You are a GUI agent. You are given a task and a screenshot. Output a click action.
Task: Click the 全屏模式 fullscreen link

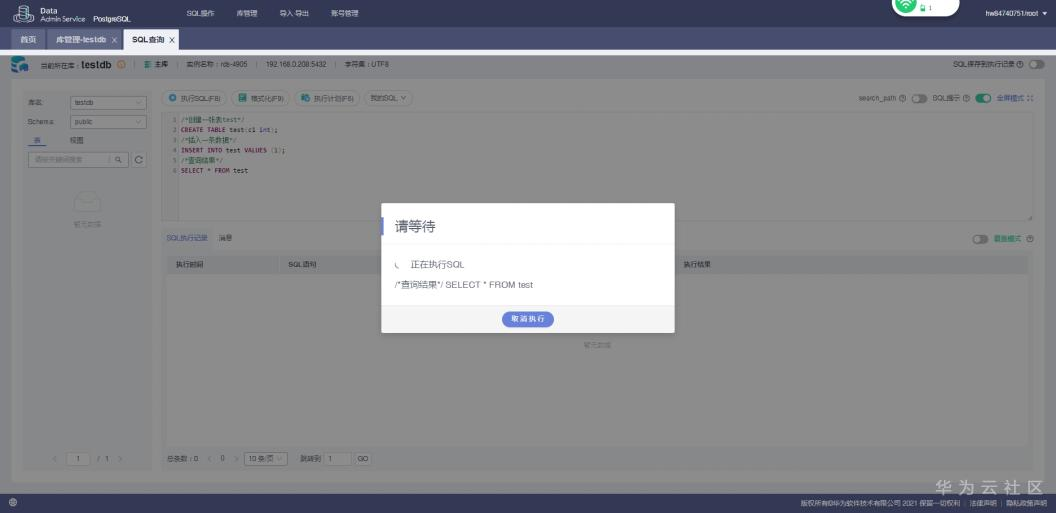point(1015,98)
